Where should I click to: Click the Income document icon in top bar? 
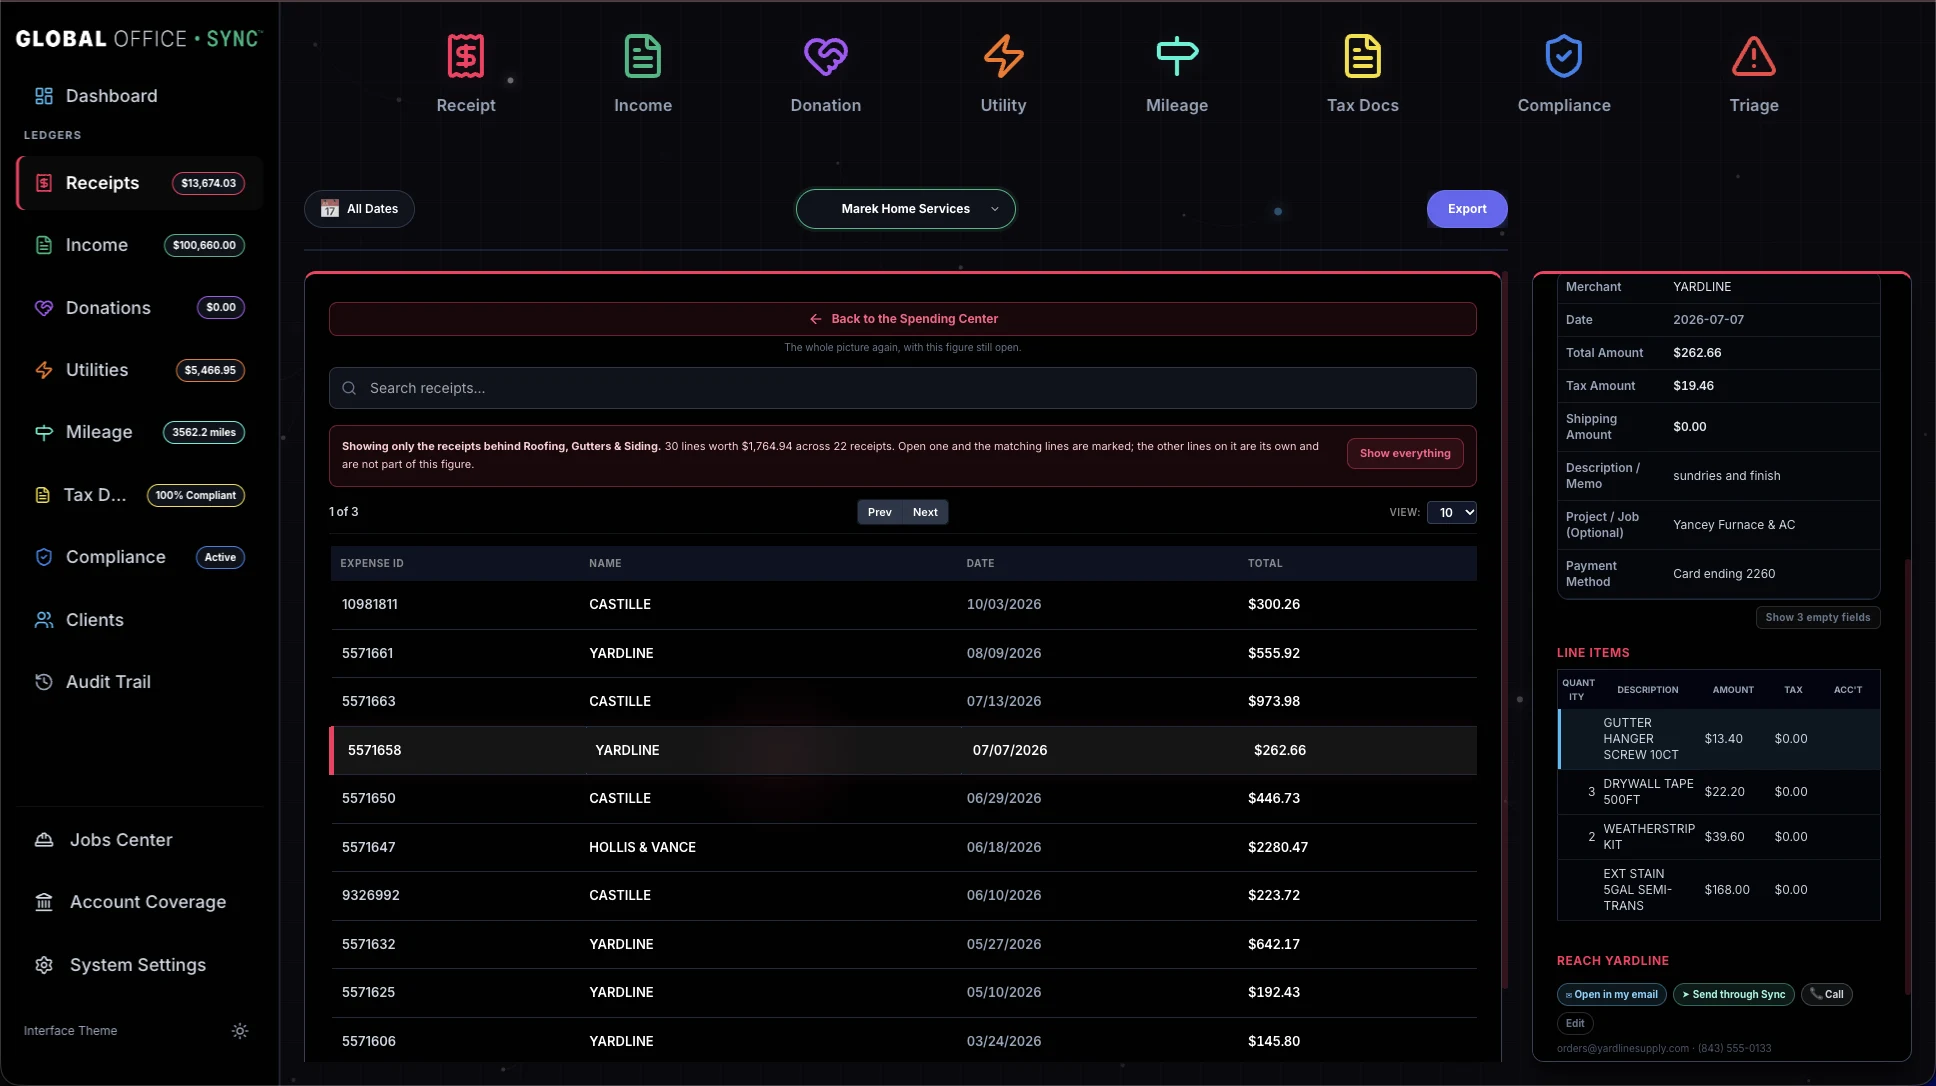[643, 56]
